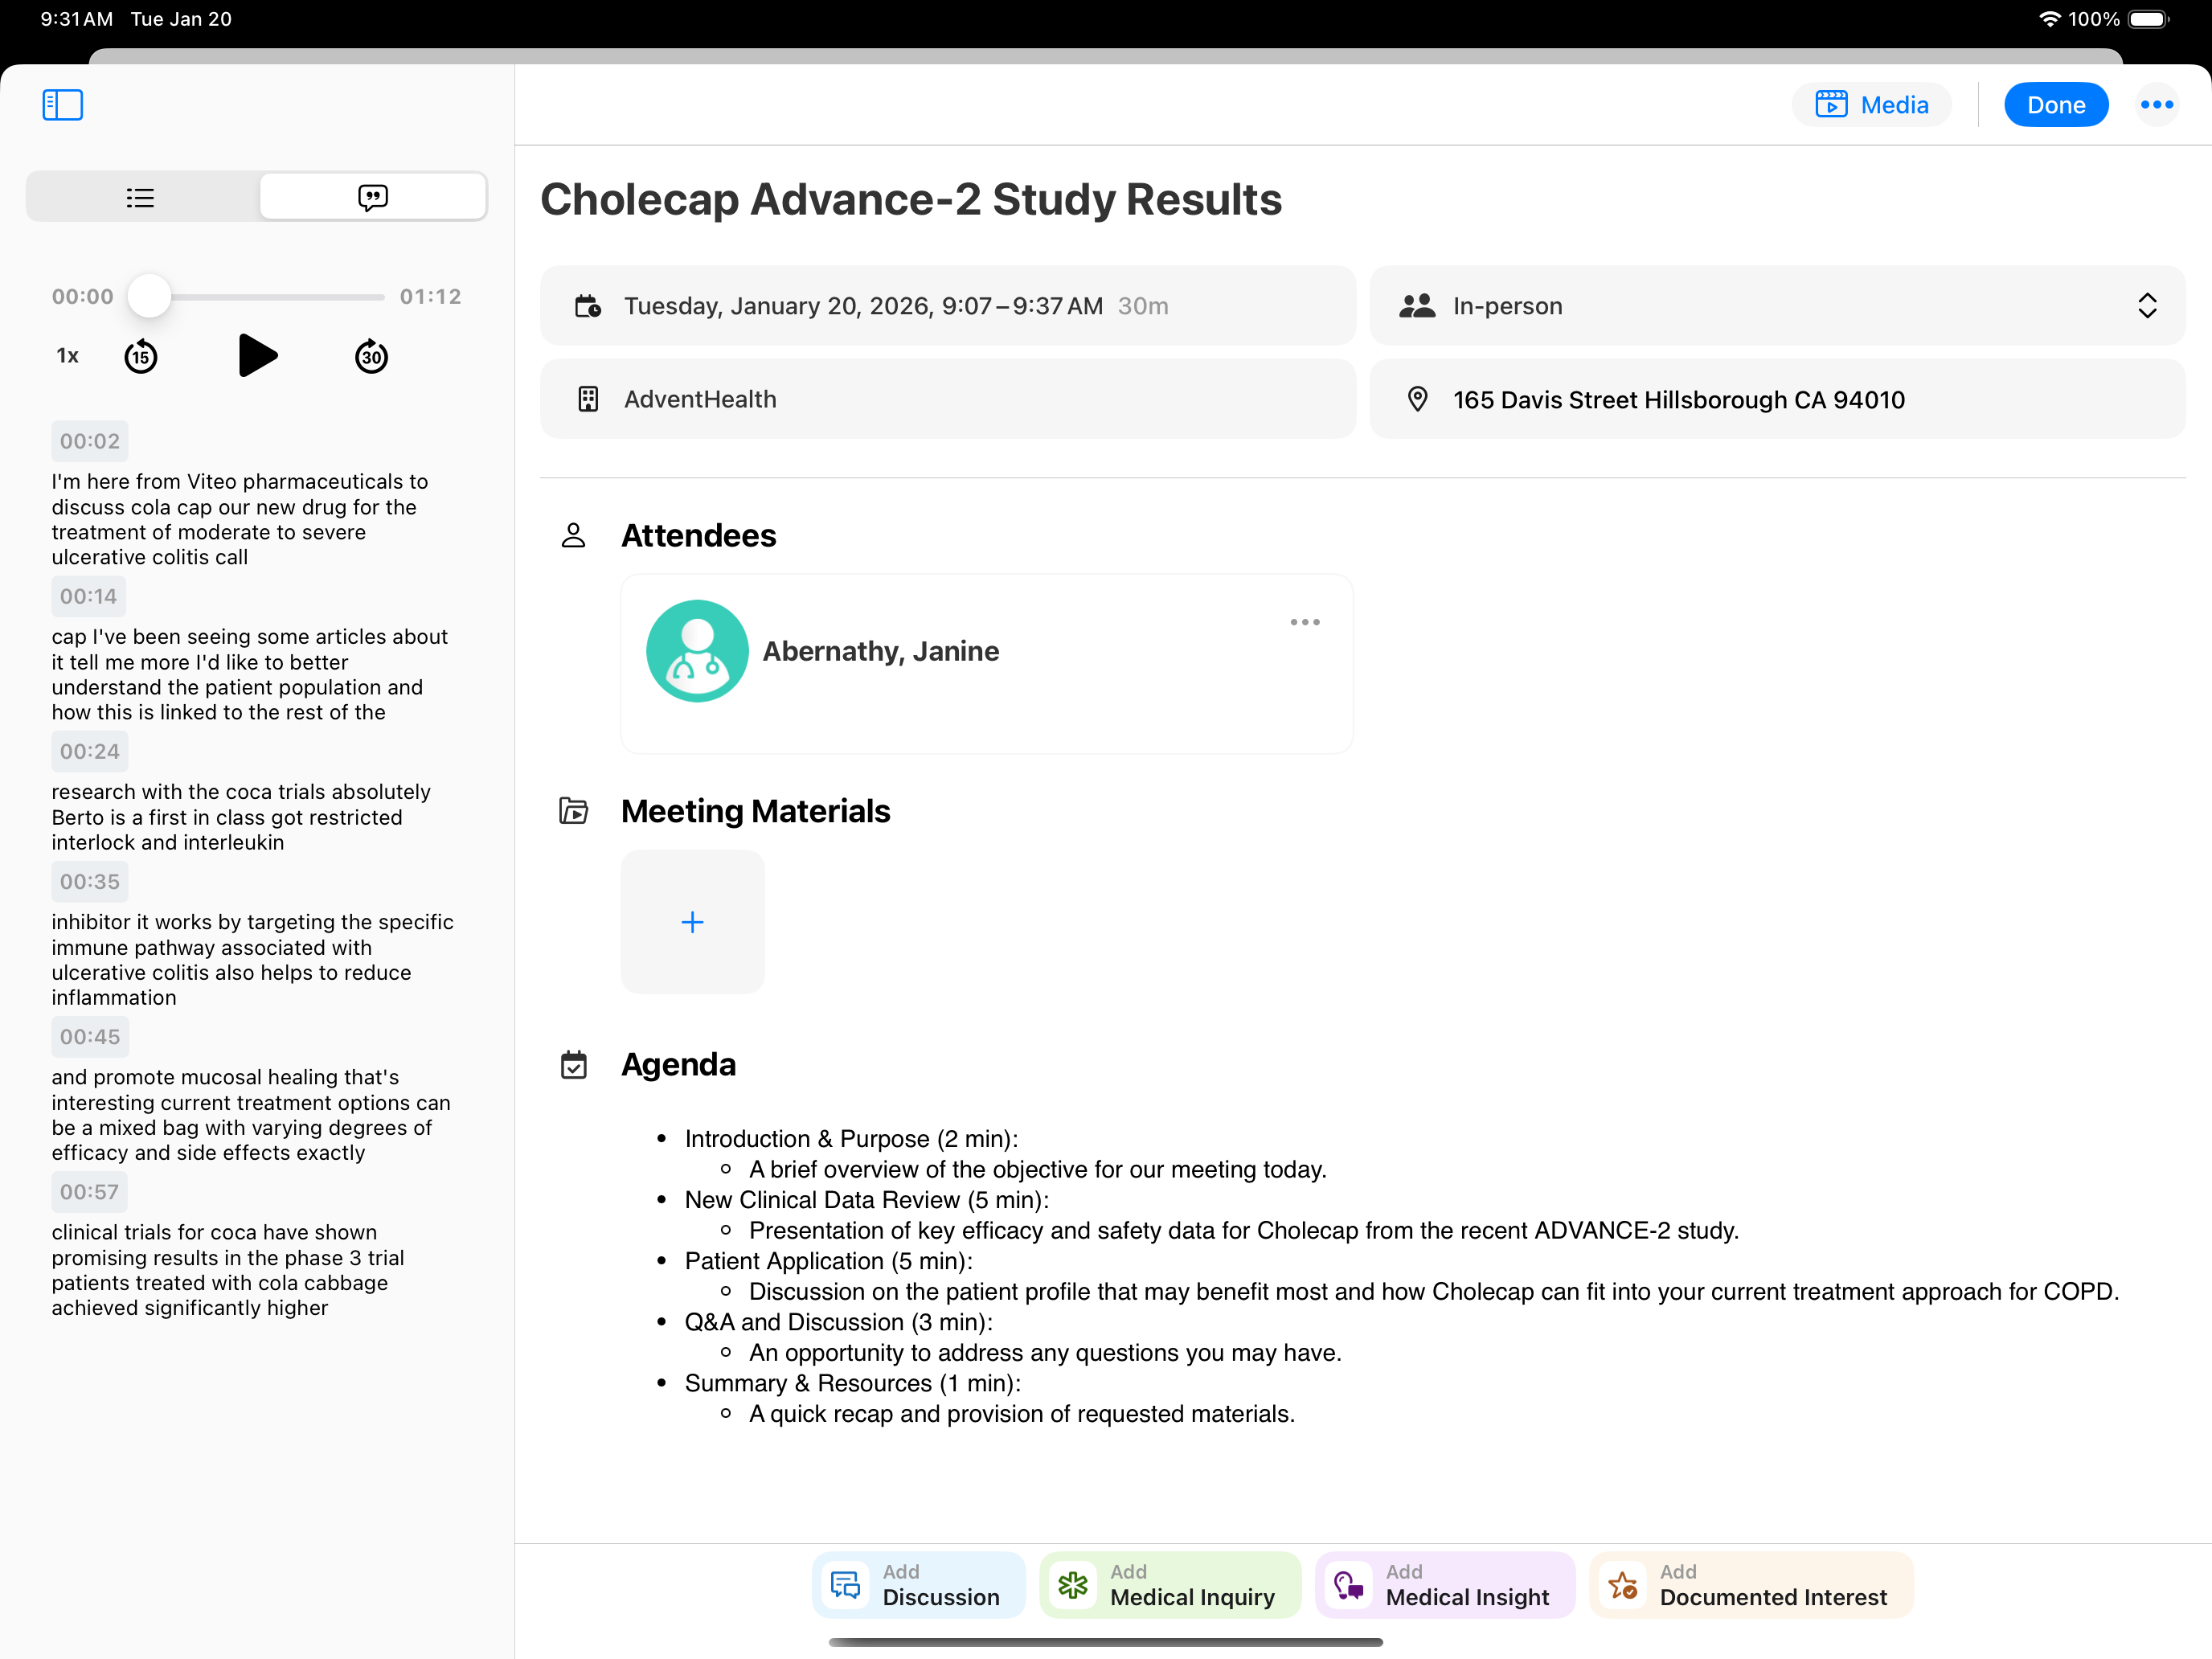Viewport: 2212px width, 1659px height.
Task: Add a Discussion entry
Action: 918,1585
